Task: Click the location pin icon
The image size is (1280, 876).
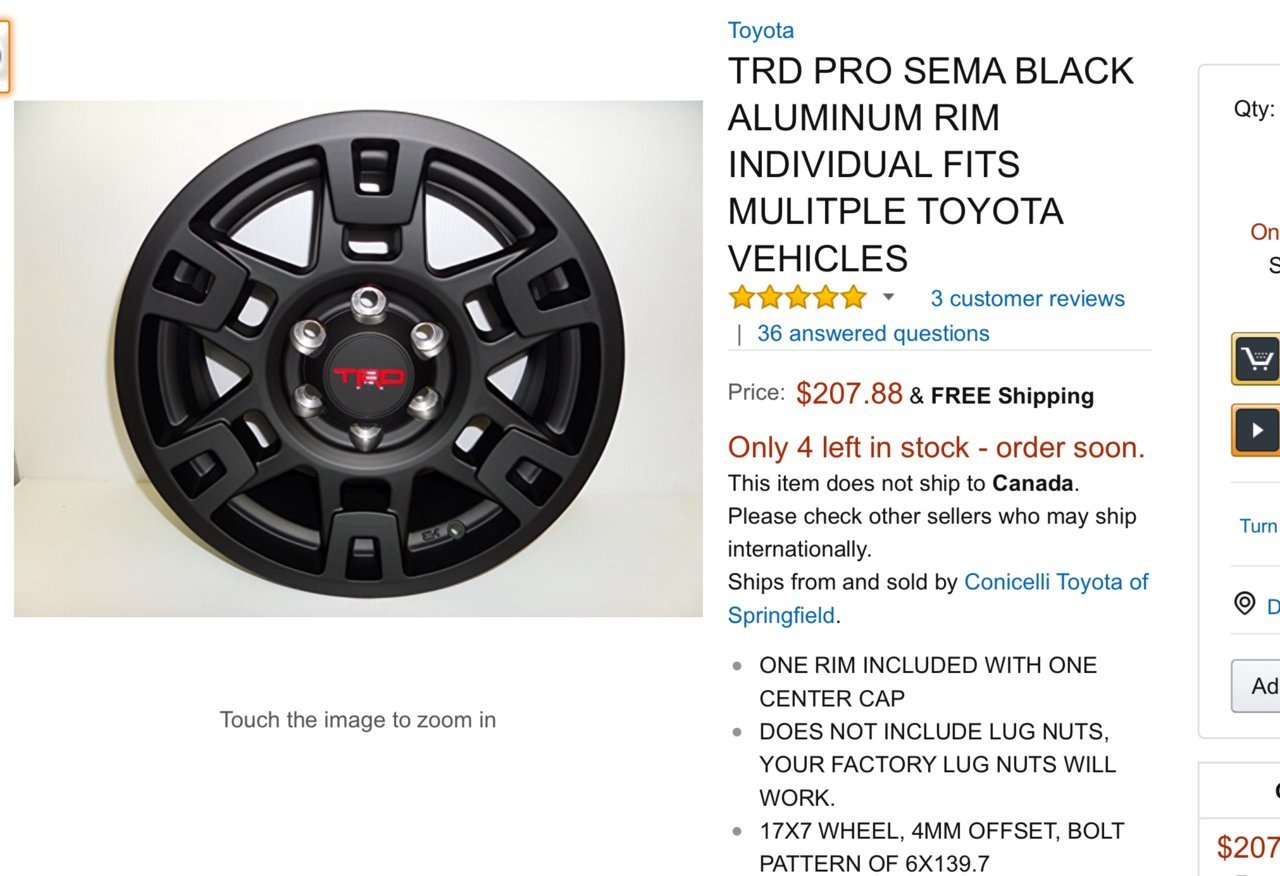Action: [x=1244, y=603]
